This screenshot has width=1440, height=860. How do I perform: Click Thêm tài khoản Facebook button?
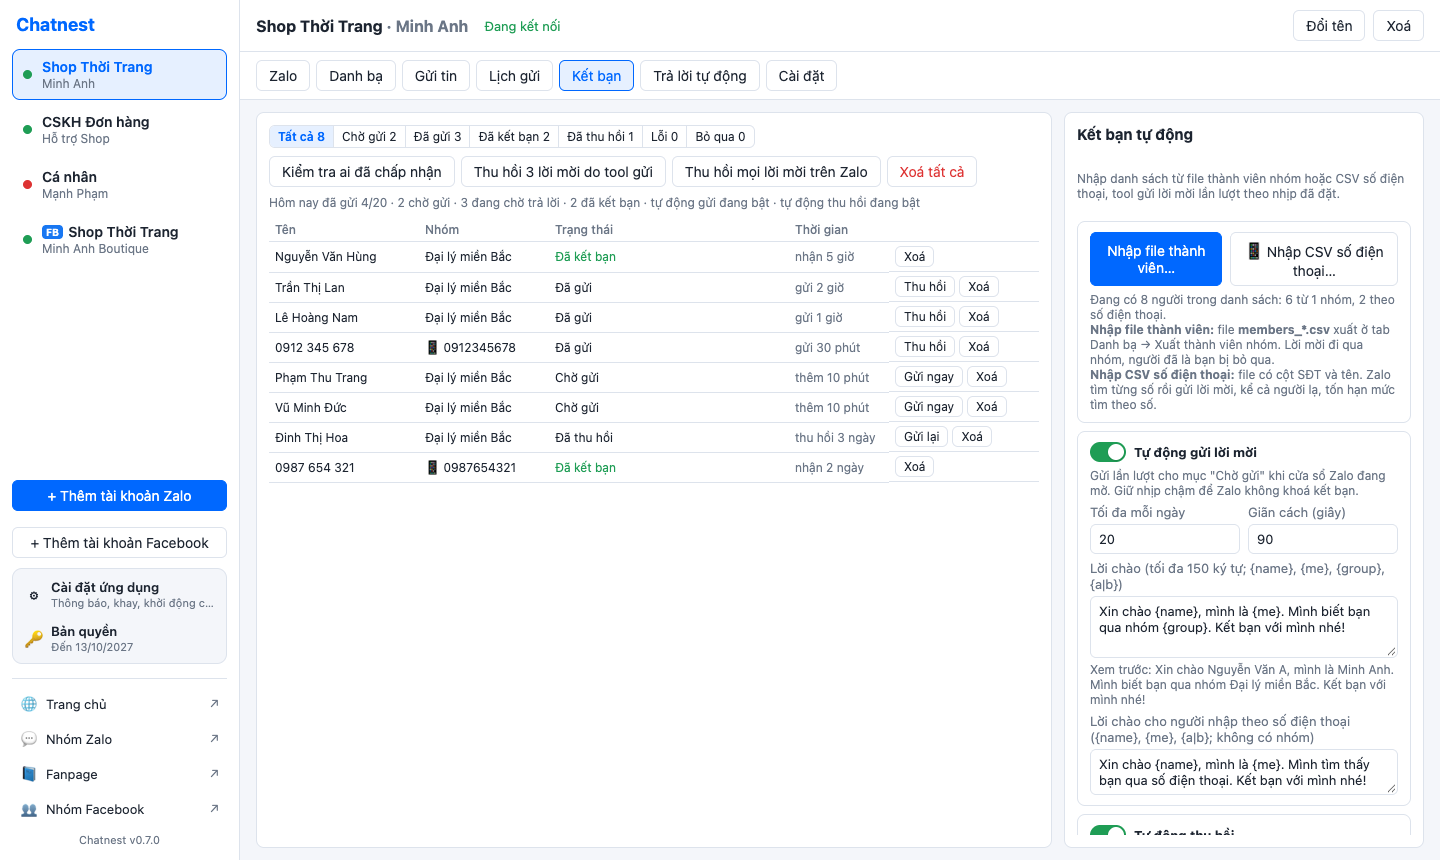coord(119,543)
